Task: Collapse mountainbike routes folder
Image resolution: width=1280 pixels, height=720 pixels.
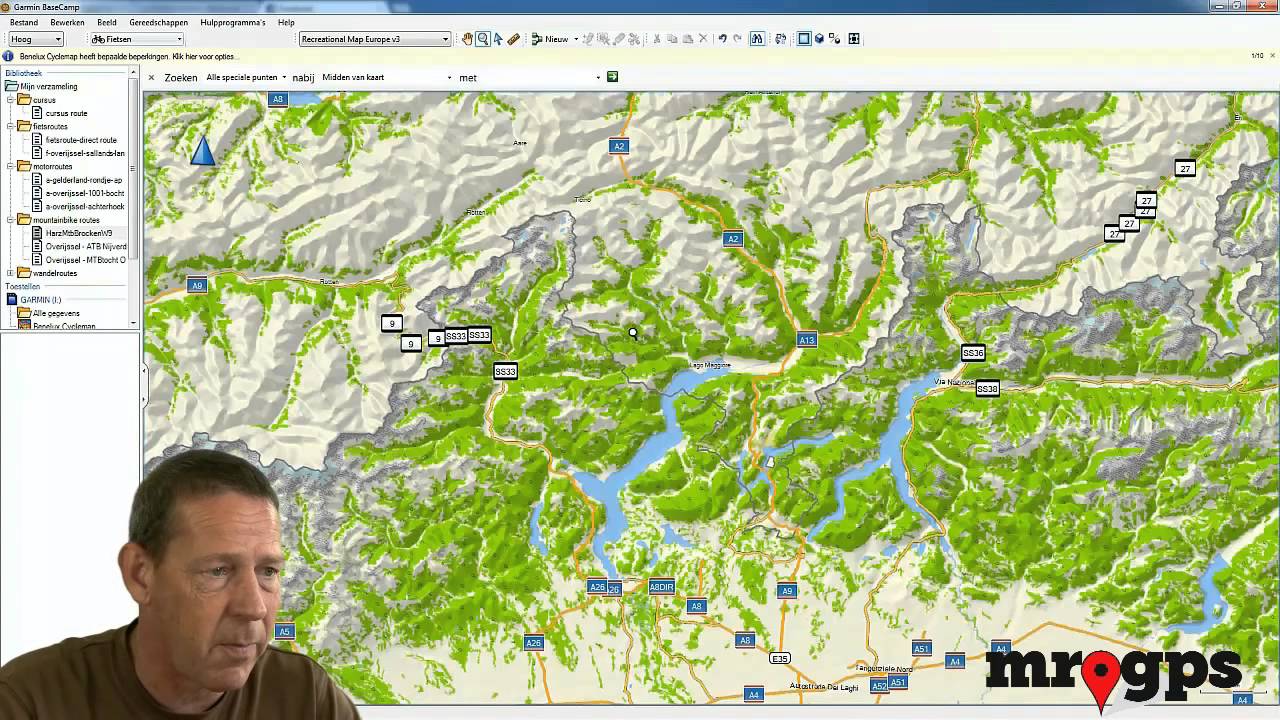Action: (11, 220)
